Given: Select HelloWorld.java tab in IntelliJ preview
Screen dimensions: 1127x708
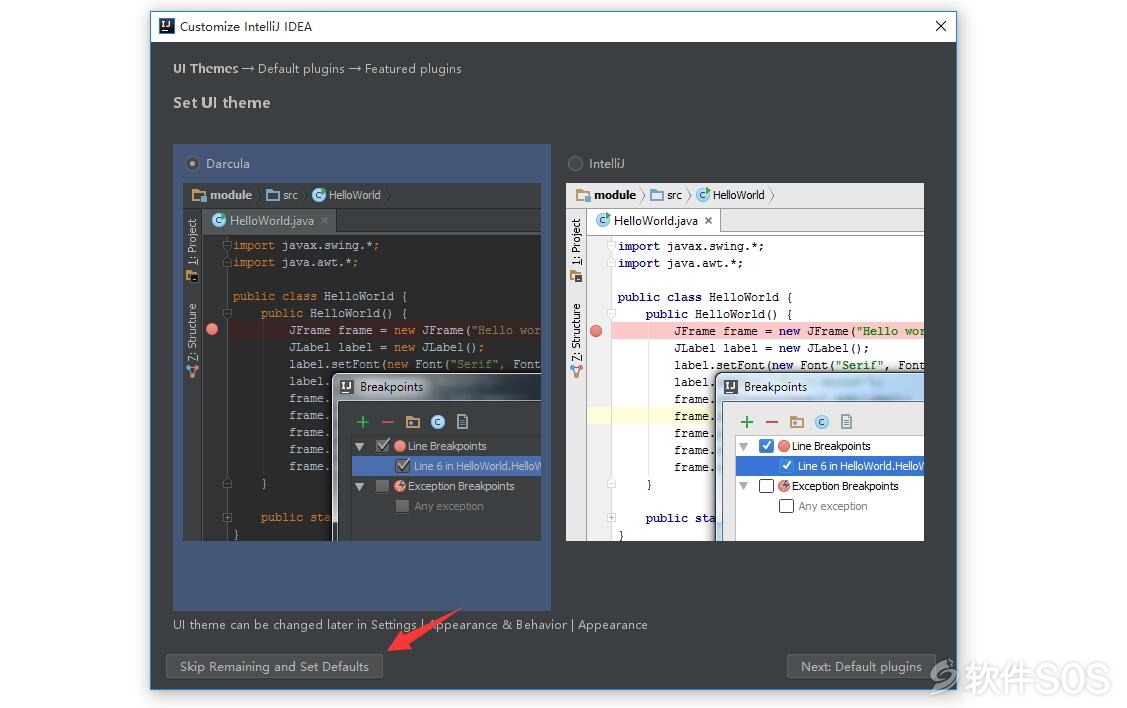Looking at the screenshot, I should click(655, 221).
